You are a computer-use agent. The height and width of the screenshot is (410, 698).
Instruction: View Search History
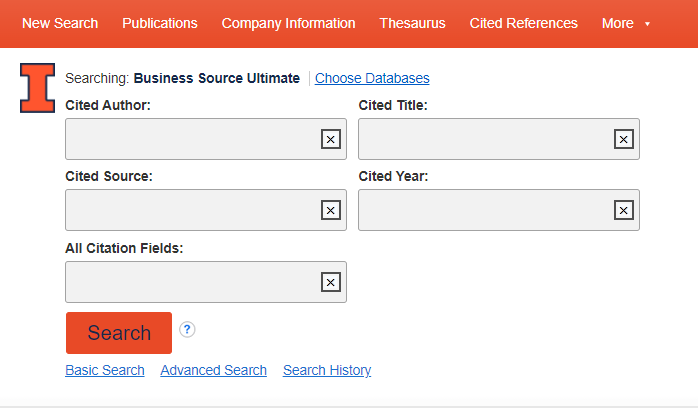pos(327,370)
